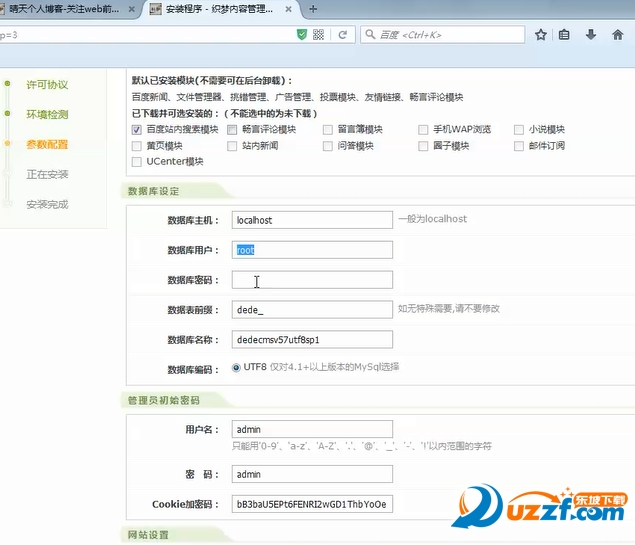
Task: Check the 站内新闻 checkbox
Action: pos(232,146)
